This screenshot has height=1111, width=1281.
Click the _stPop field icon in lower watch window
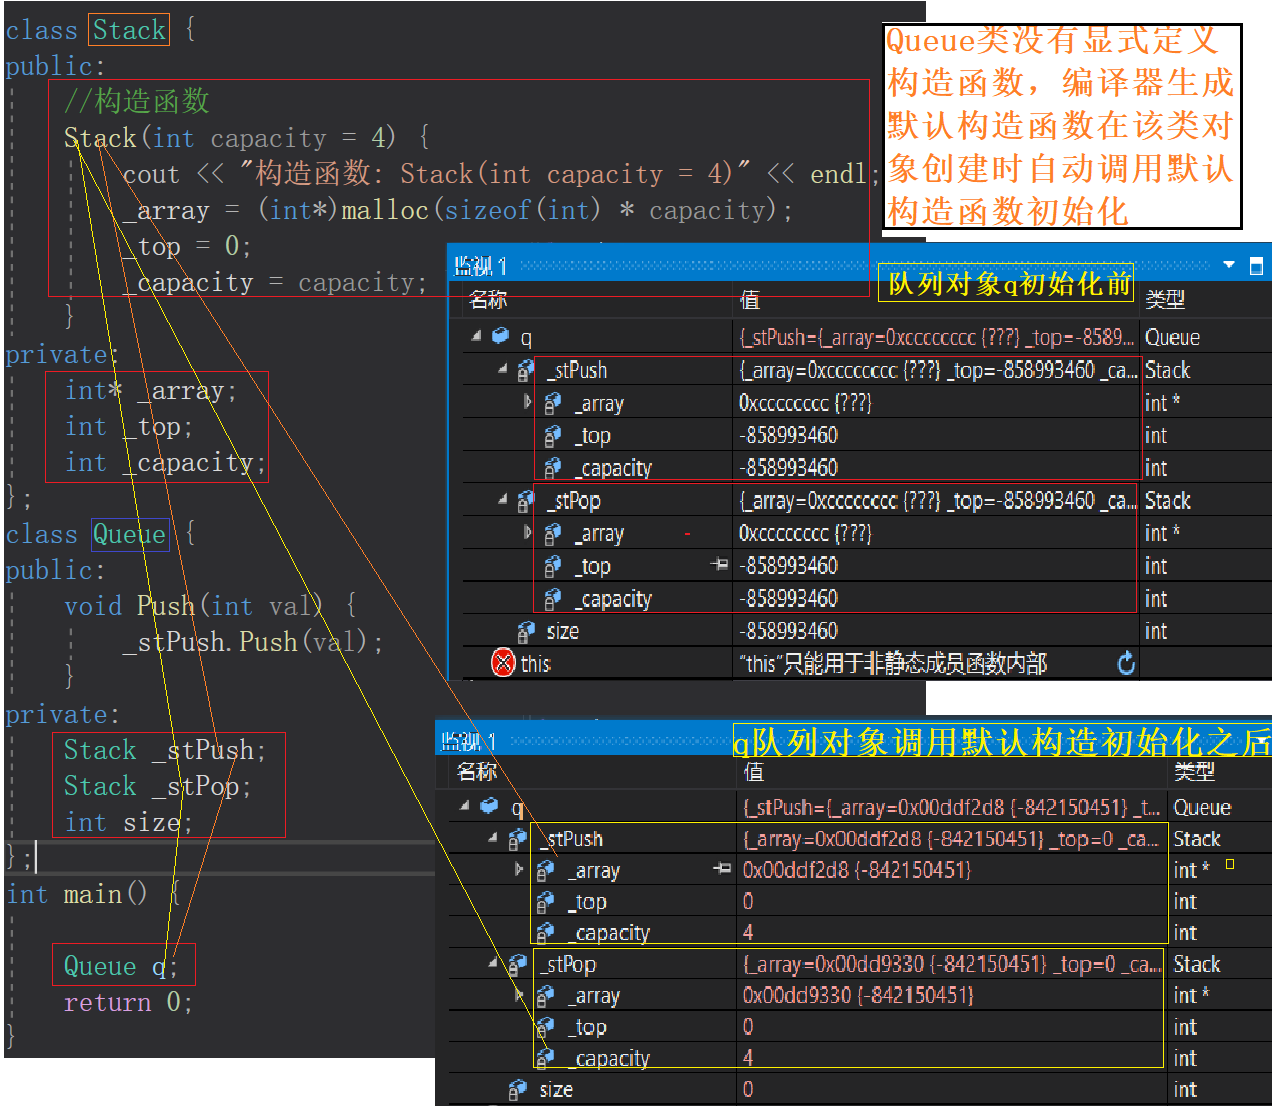click(517, 964)
